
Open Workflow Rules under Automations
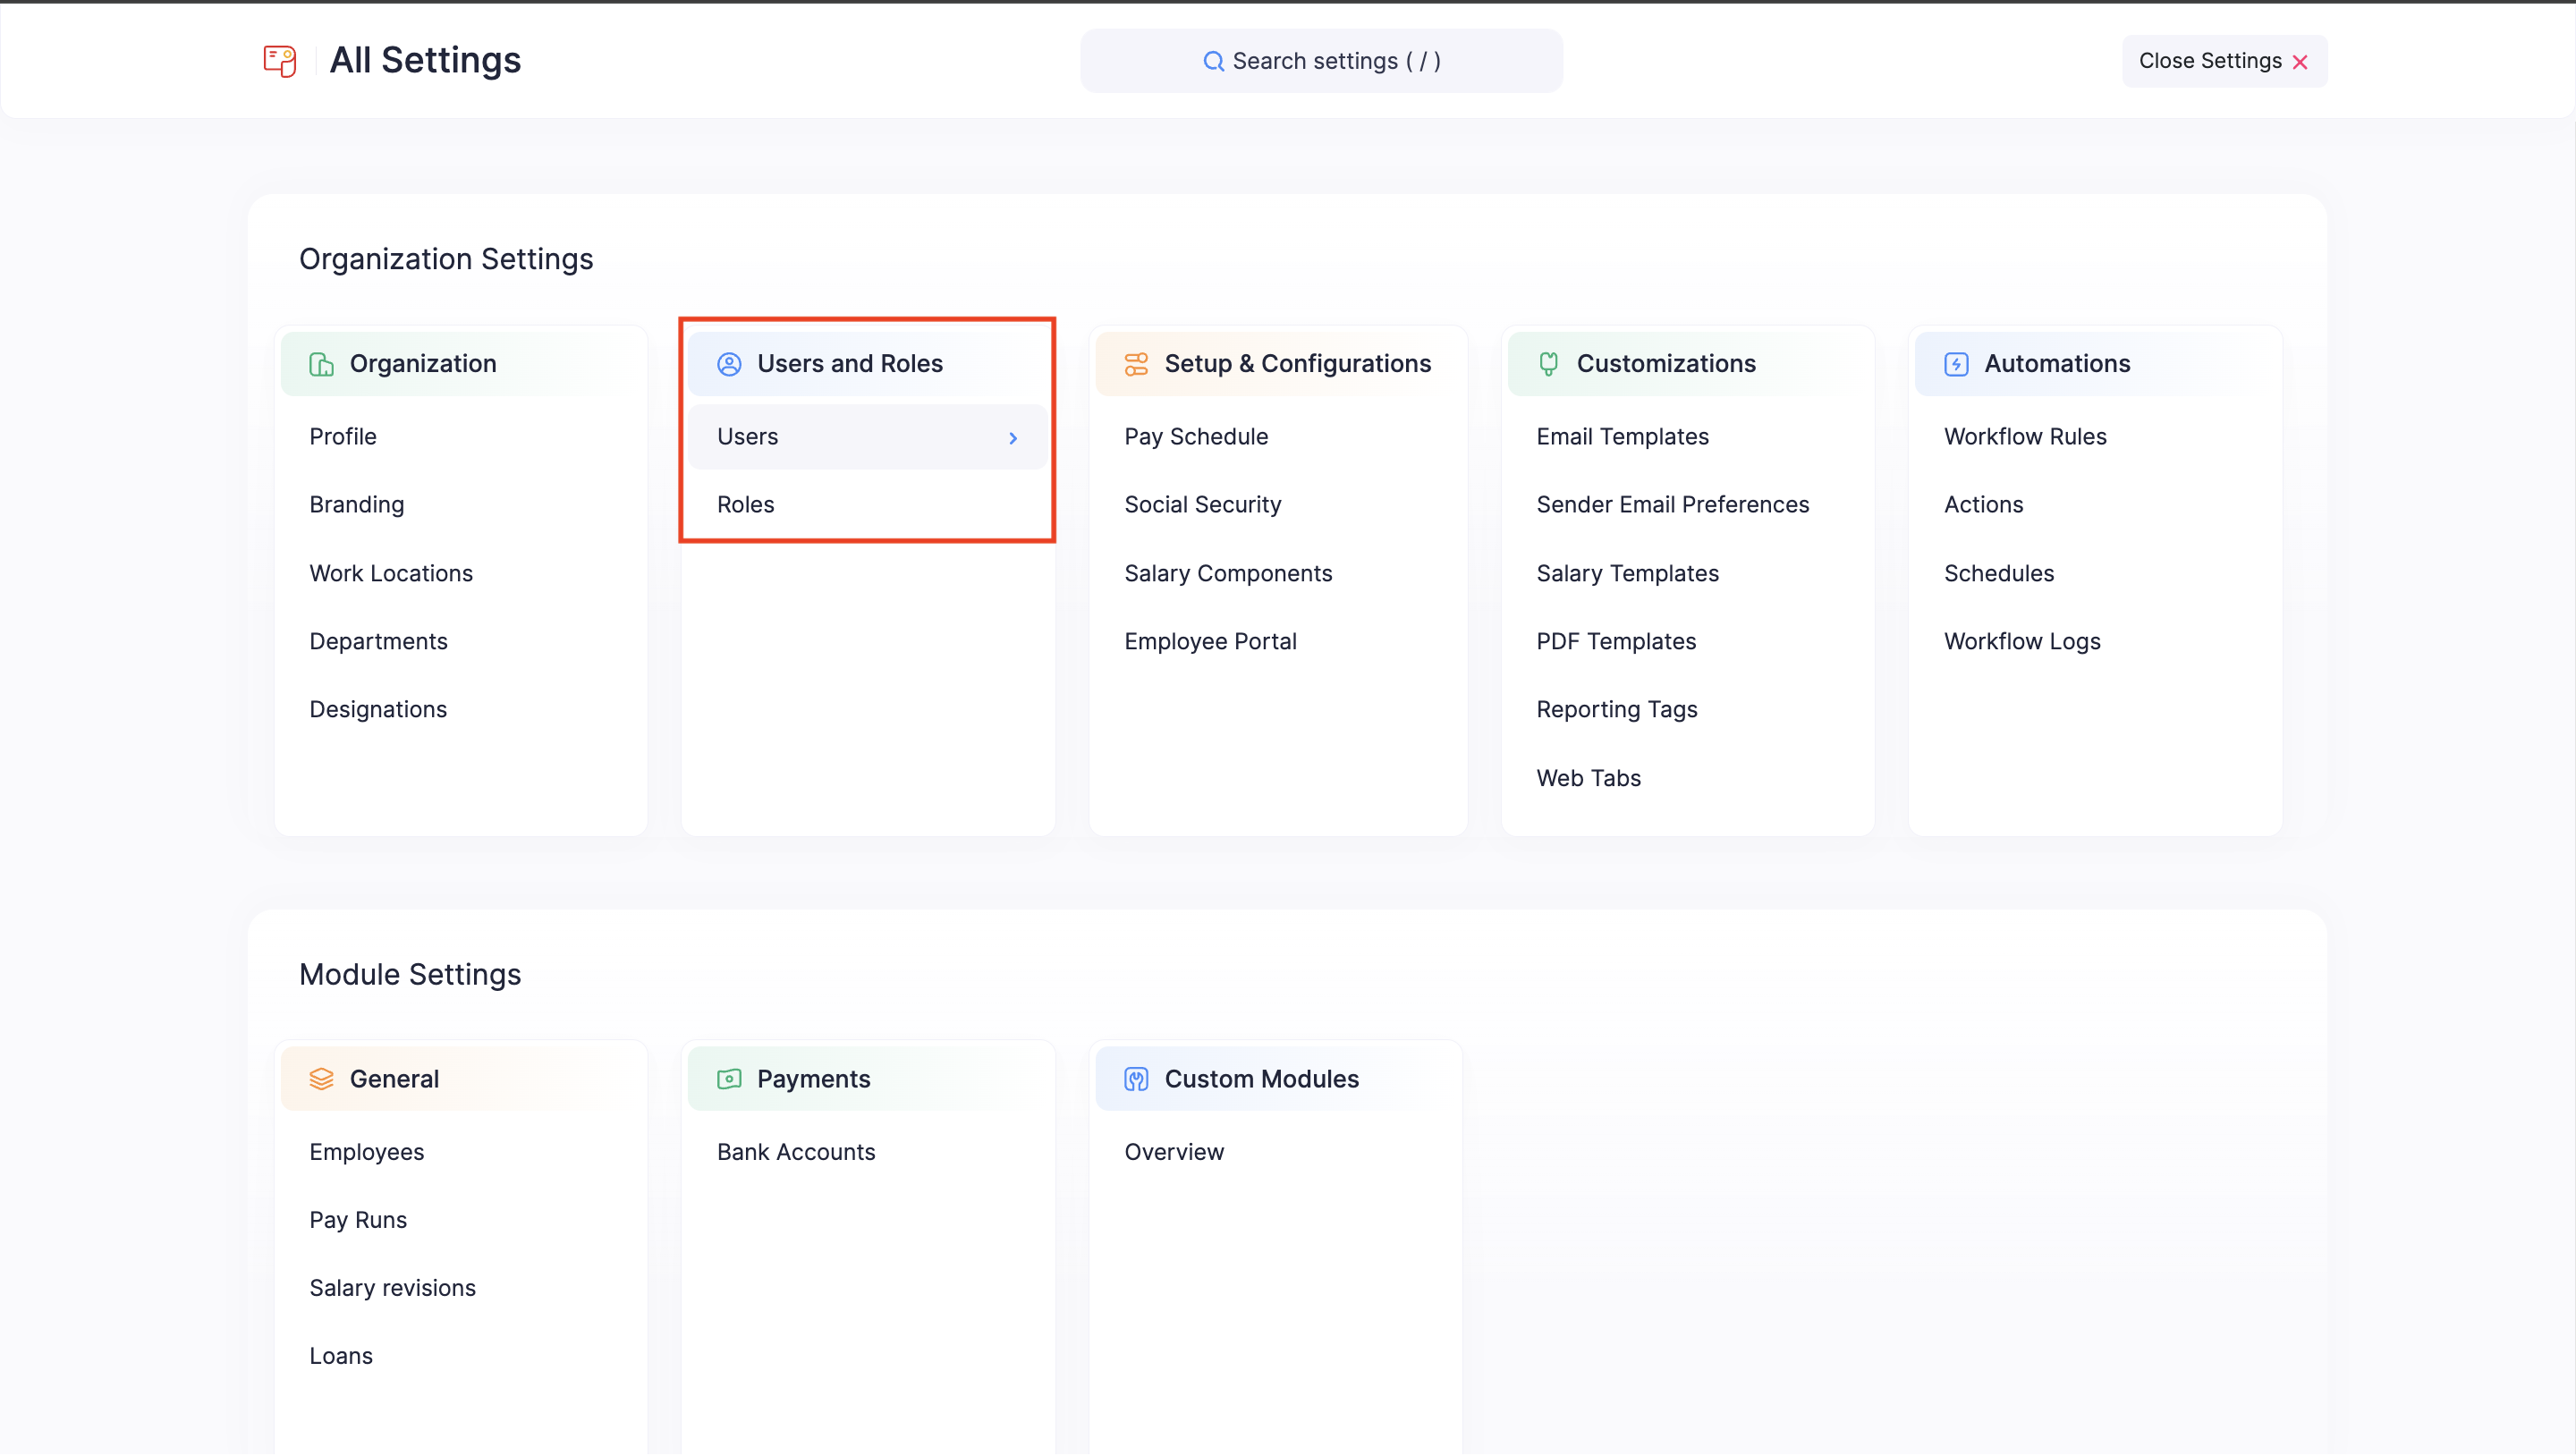tap(2025, 436)
